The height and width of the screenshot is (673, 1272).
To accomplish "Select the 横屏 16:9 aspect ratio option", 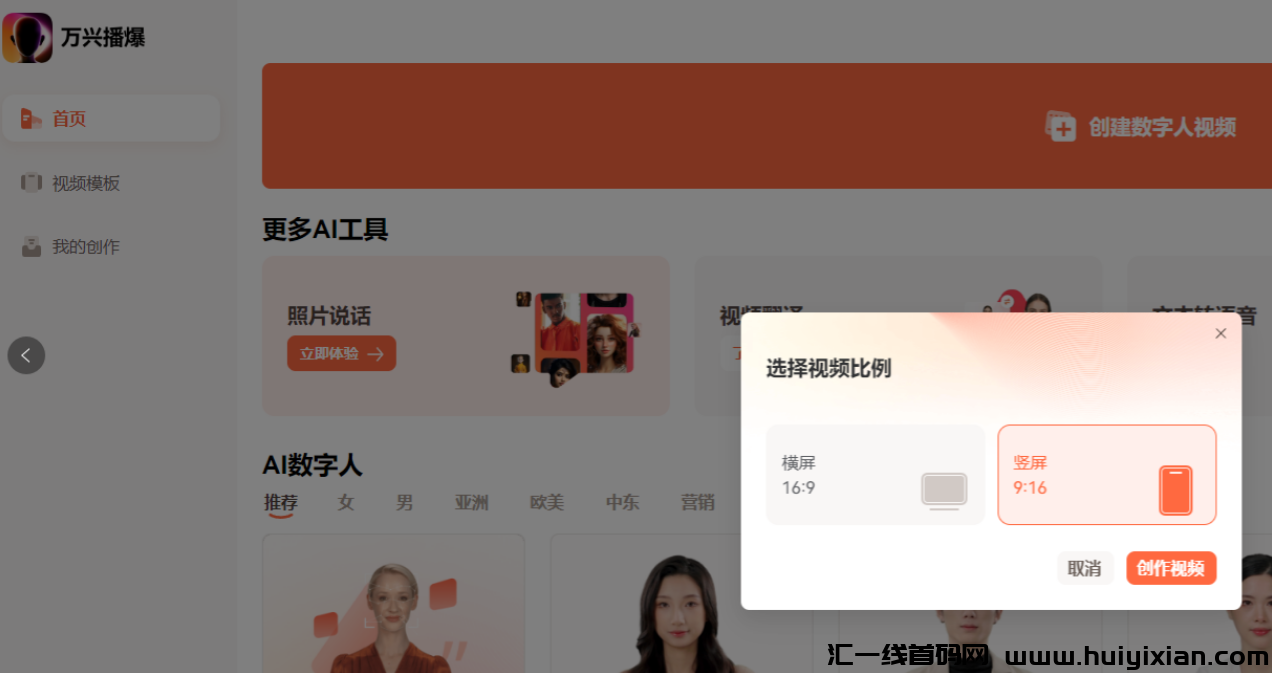I will pos(875,475).
